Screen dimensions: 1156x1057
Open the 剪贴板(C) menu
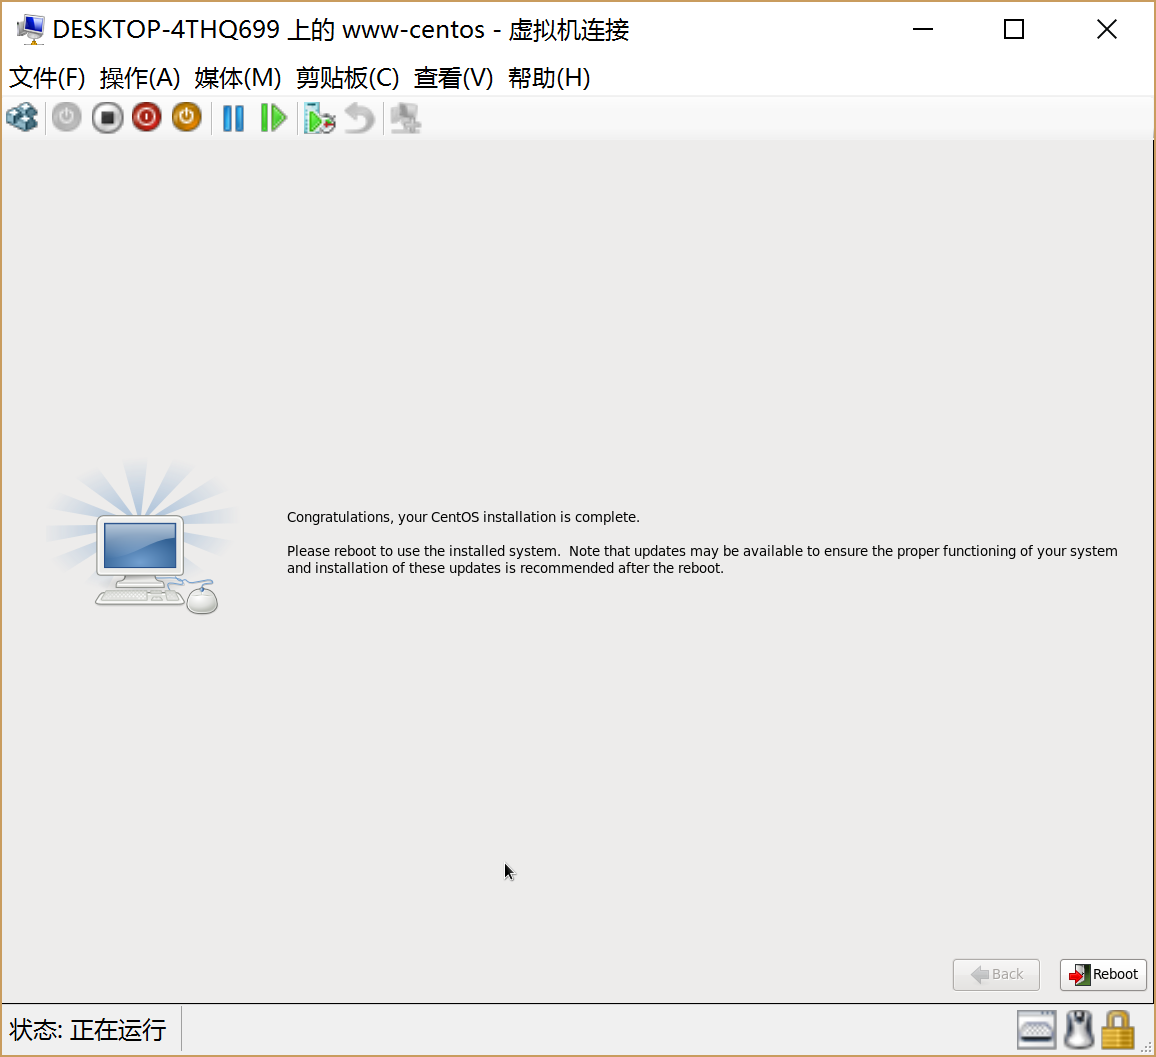point(348,77)
